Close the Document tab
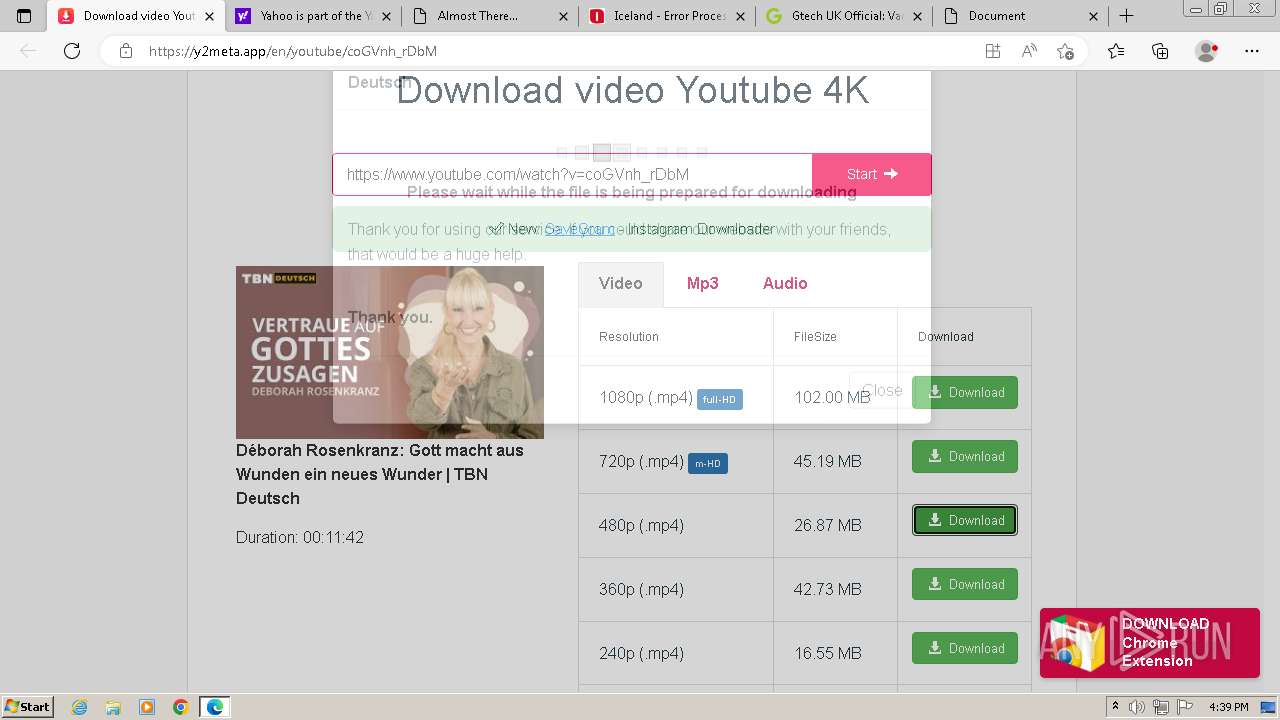 pos(1093,16)
